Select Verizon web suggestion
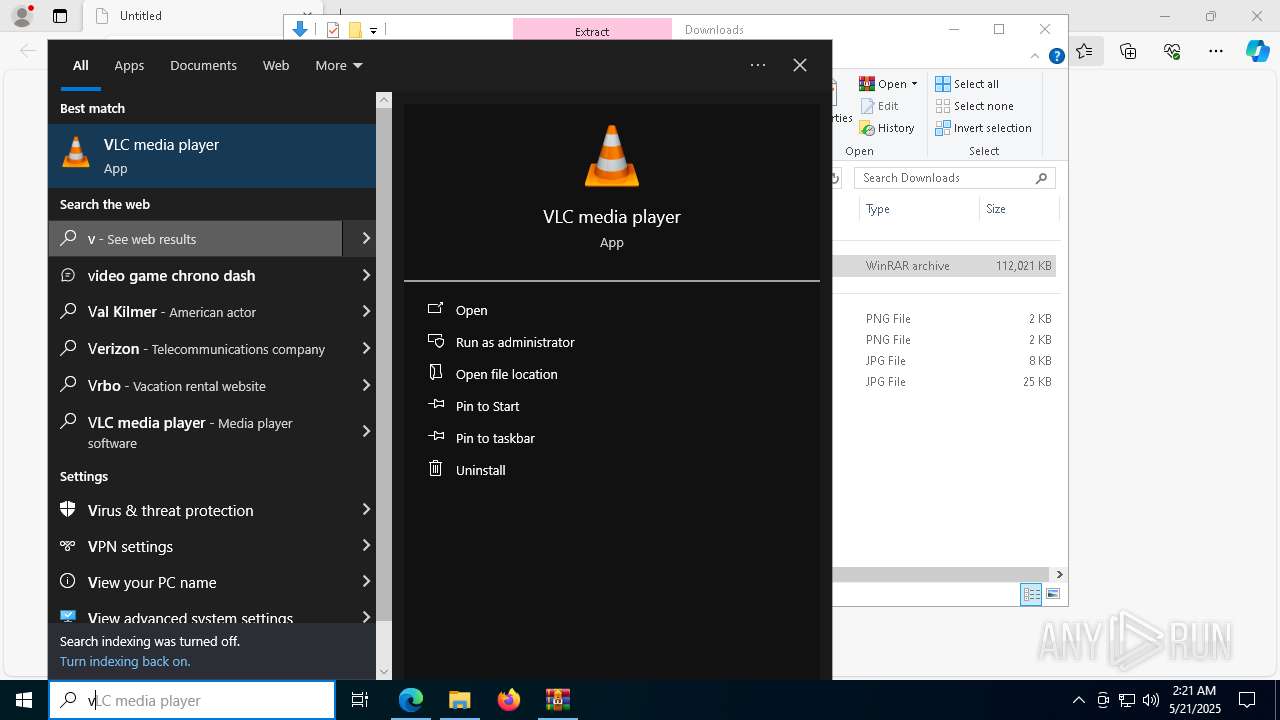 click(x=196, y=349)
